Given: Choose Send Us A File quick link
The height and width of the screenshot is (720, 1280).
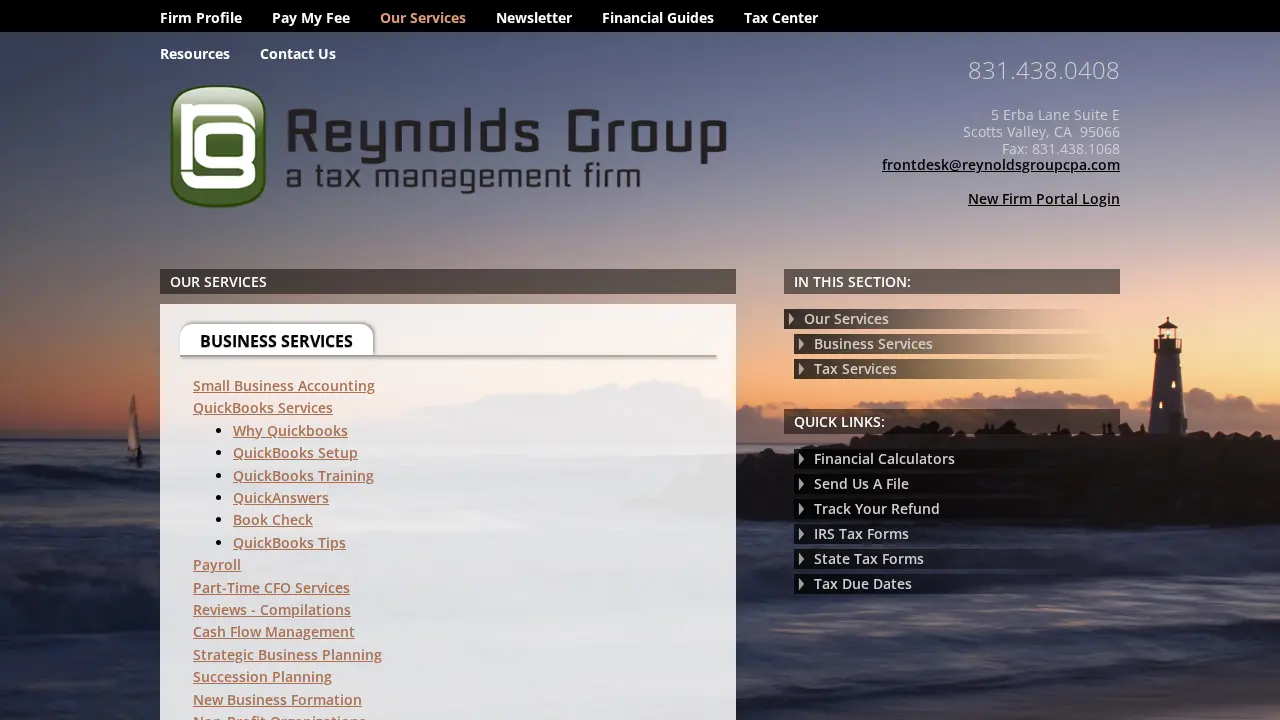Looking at the screenshot, I should point(957,484).
